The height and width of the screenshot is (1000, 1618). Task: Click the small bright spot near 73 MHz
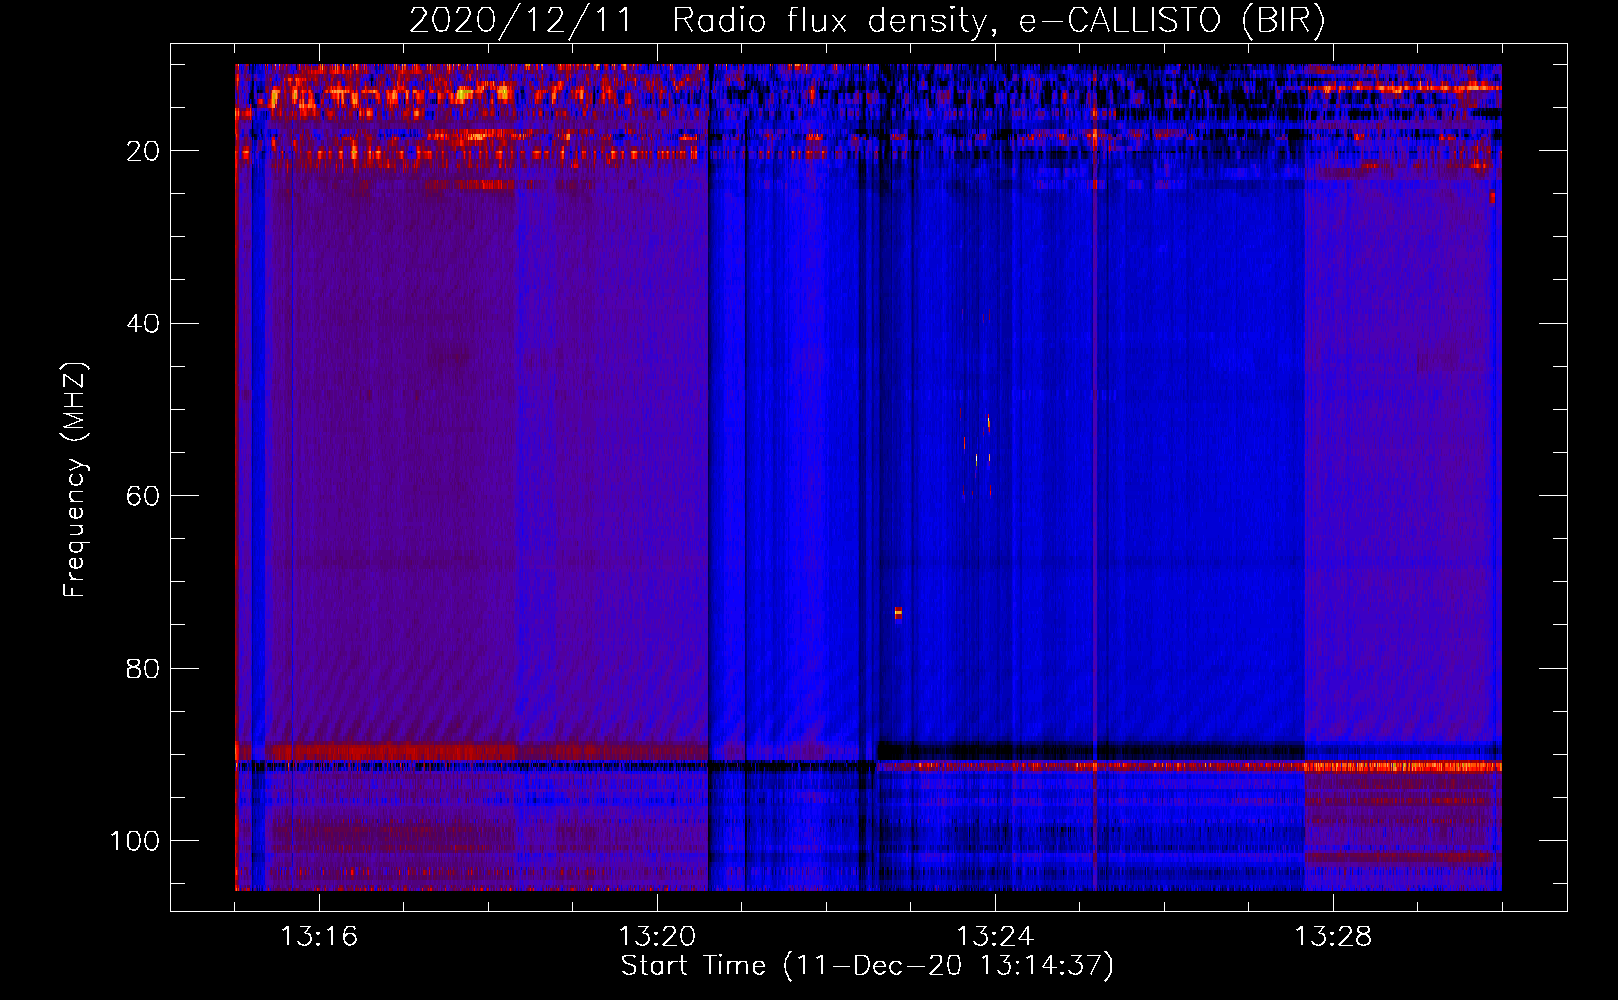pyautogui.click(x=898, y=612)
